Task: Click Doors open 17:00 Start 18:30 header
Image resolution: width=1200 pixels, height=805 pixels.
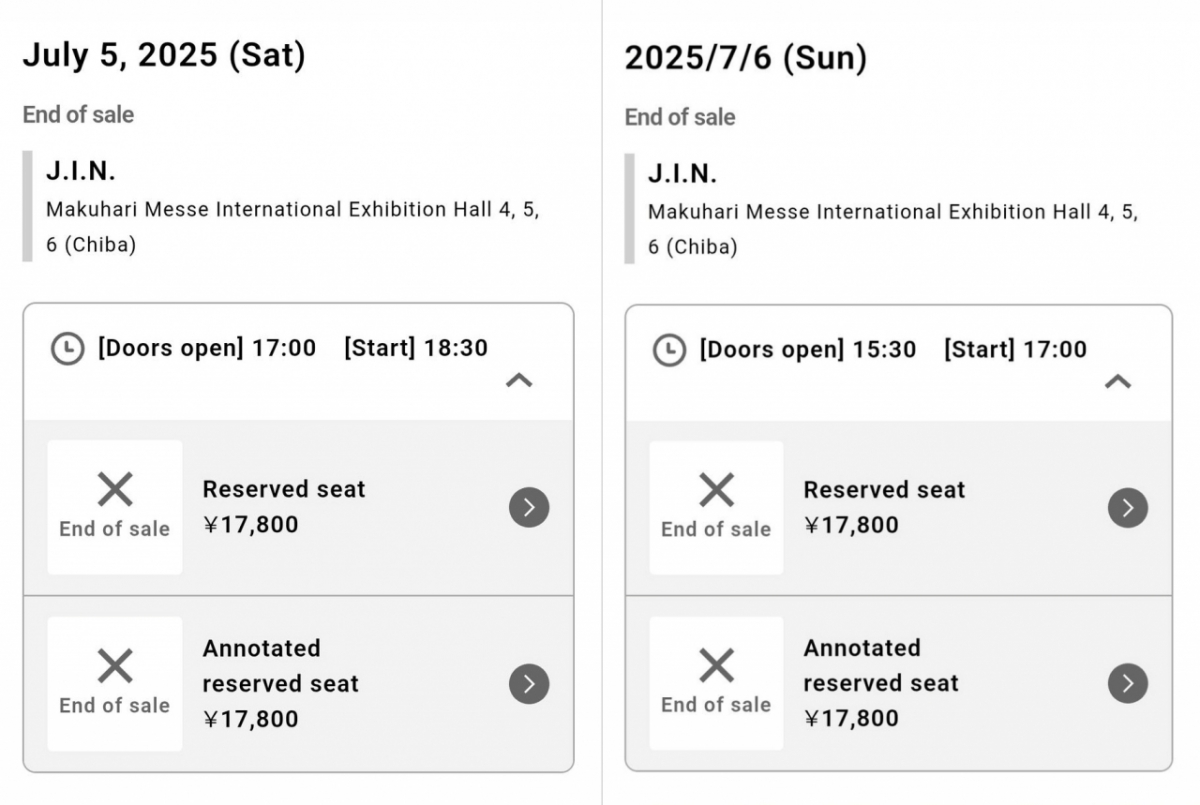Action: [292, 348]
